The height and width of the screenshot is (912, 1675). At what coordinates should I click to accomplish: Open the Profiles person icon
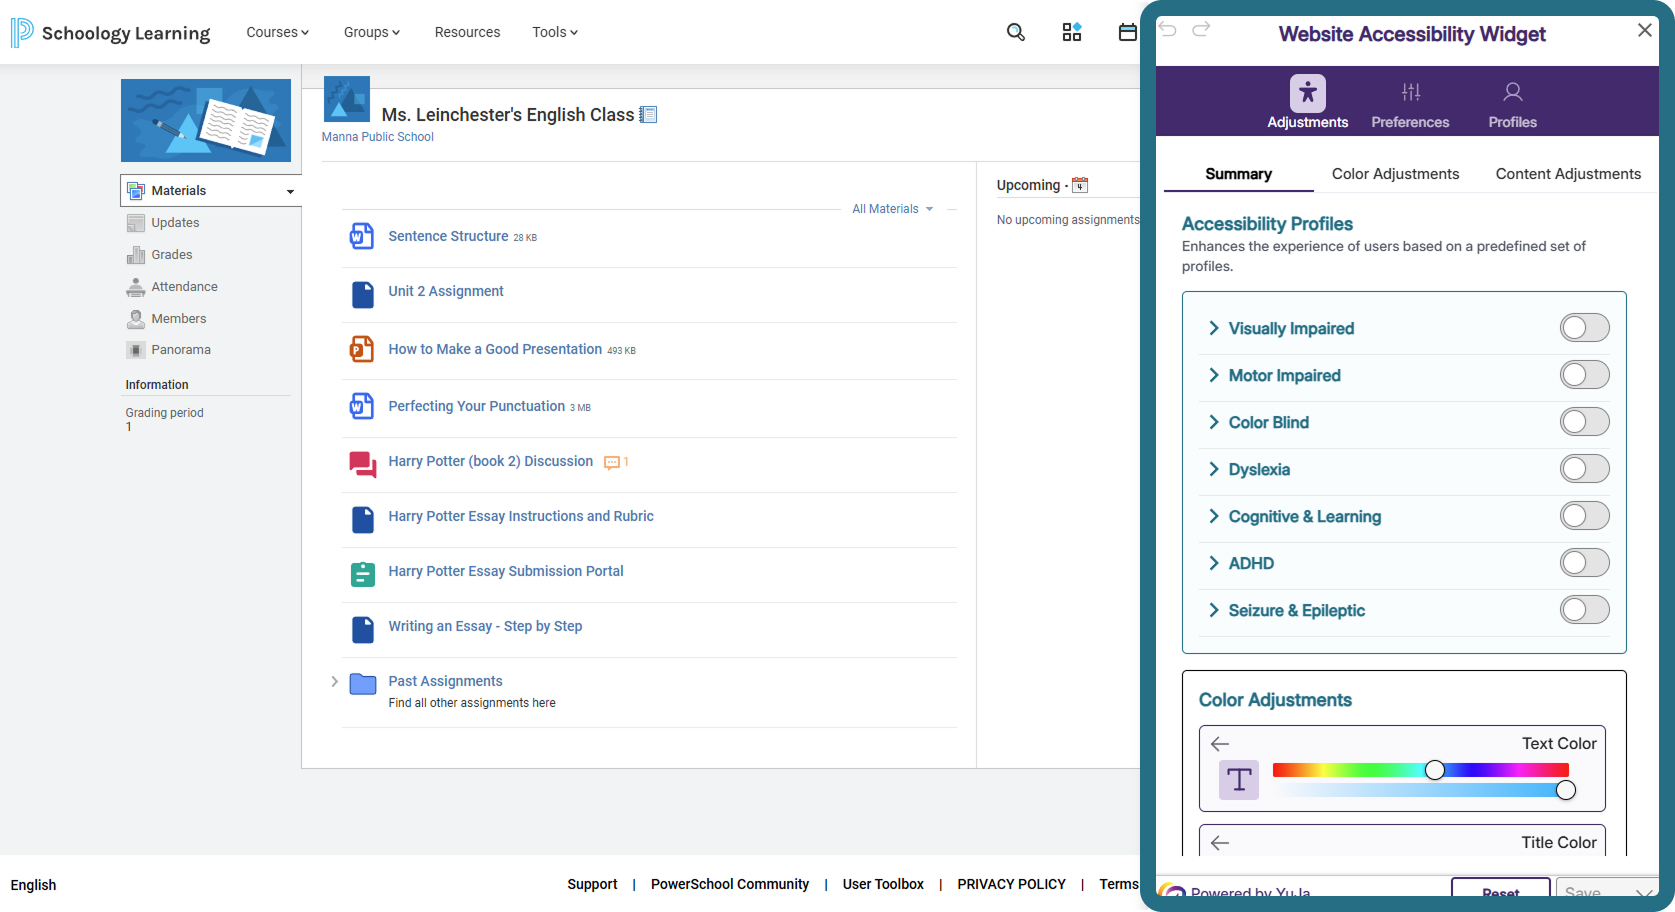tap(1513, 92)
